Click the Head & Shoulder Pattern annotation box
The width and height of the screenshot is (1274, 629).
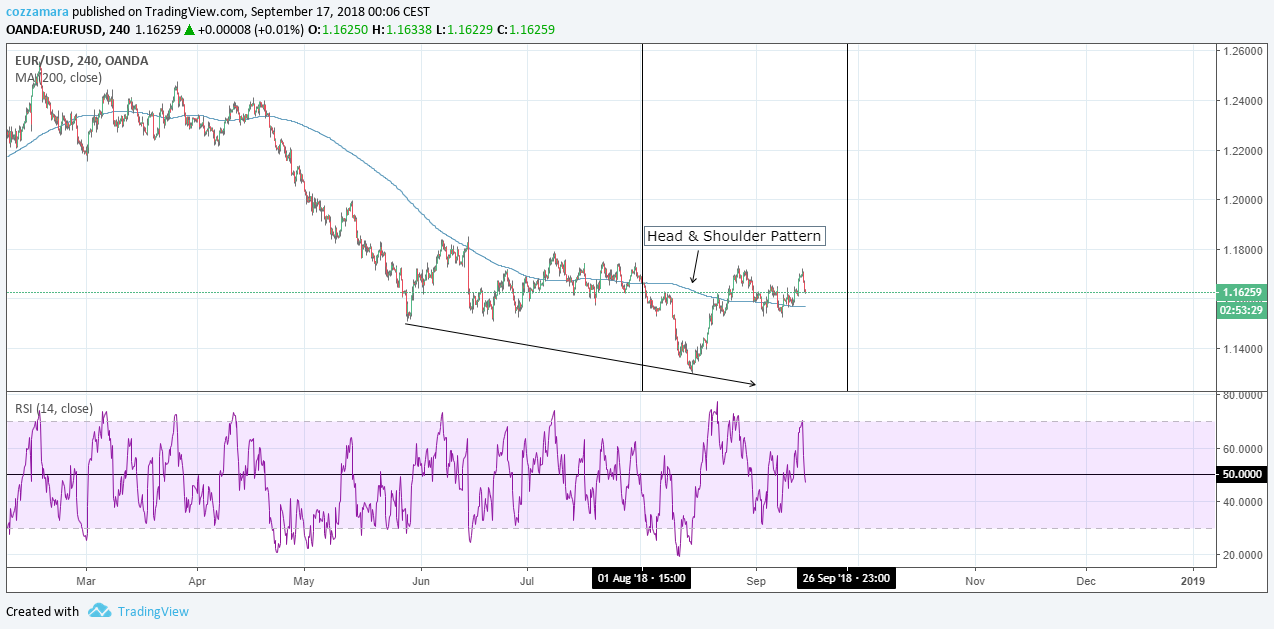pos(734,237)
